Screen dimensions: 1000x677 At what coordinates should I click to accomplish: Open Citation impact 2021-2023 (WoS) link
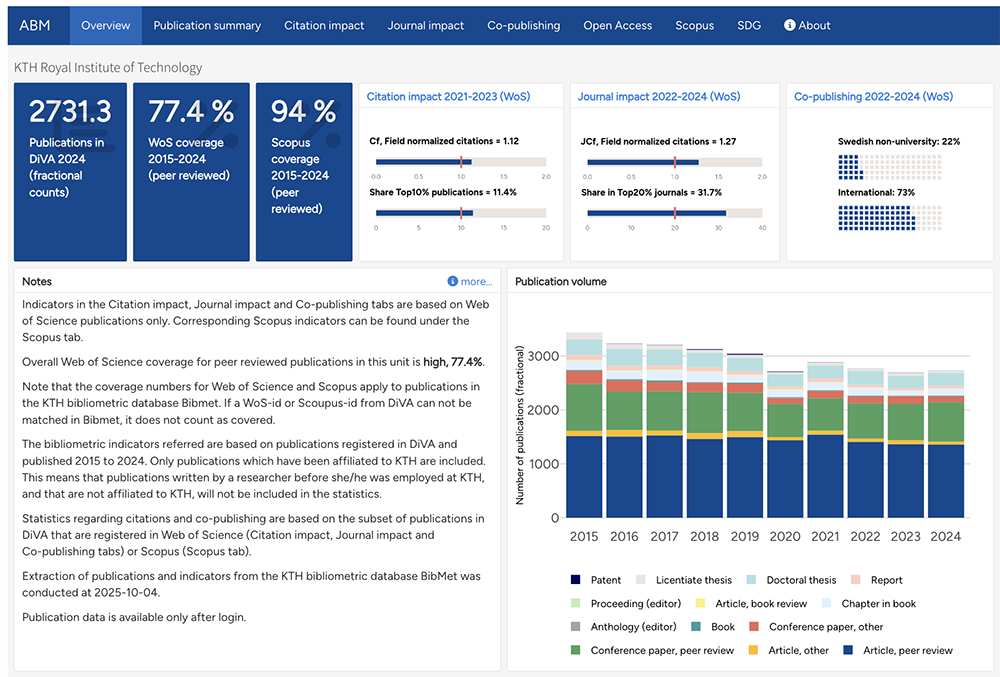click(448, 97)
